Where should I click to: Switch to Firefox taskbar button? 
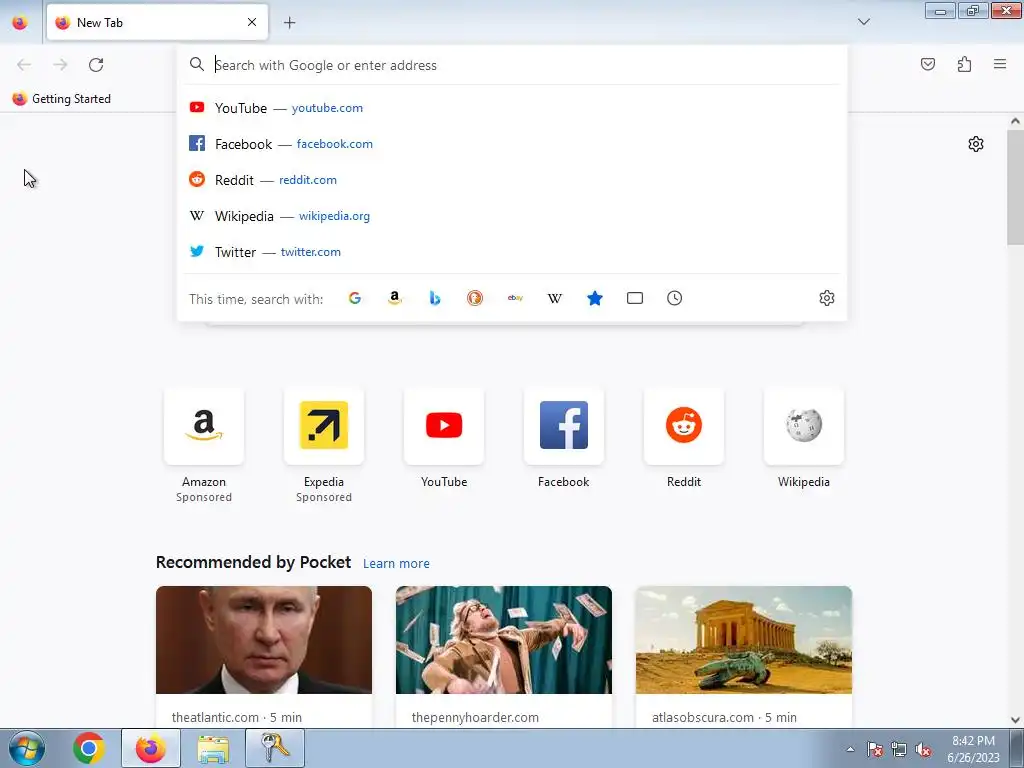coord(151,748)
